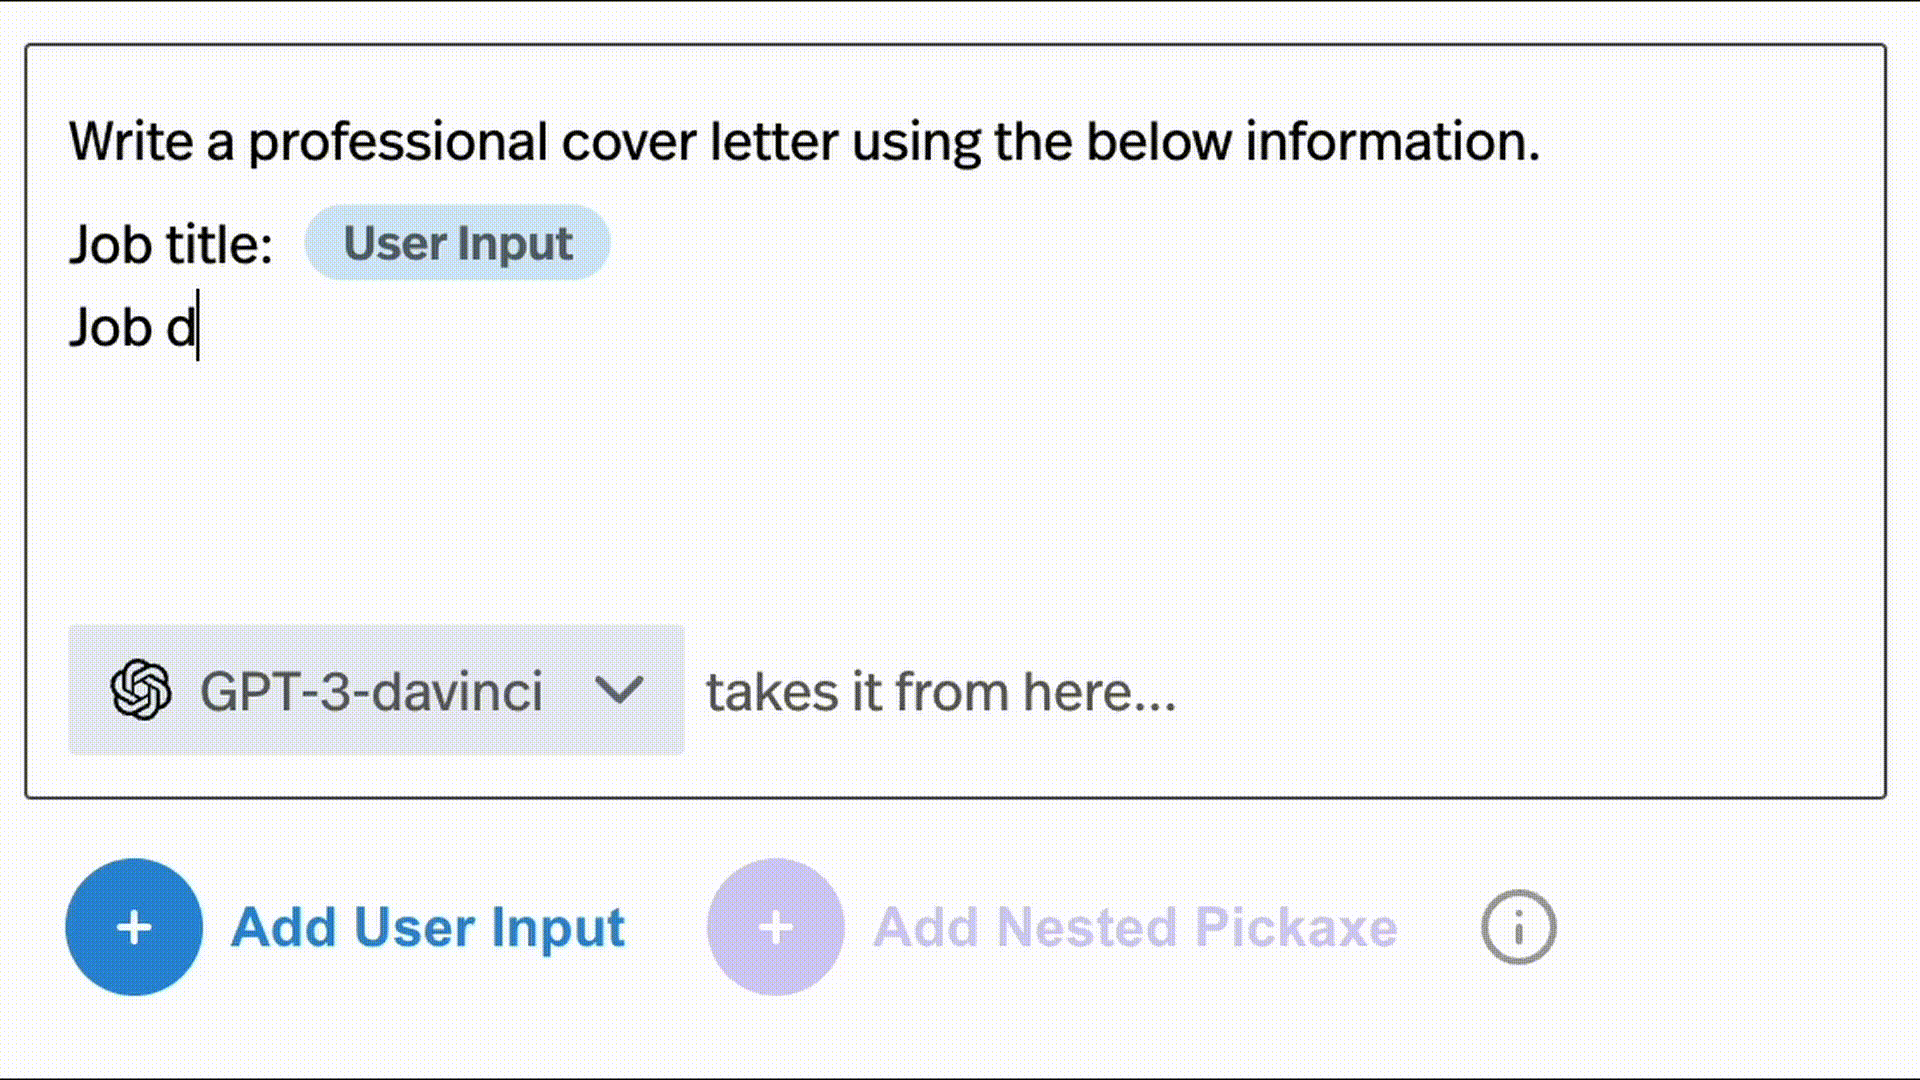Open the GPT-3-davinci model dropdown label
The image size is (1920, 1080).
pyautogui.click(x=371, y=691)
